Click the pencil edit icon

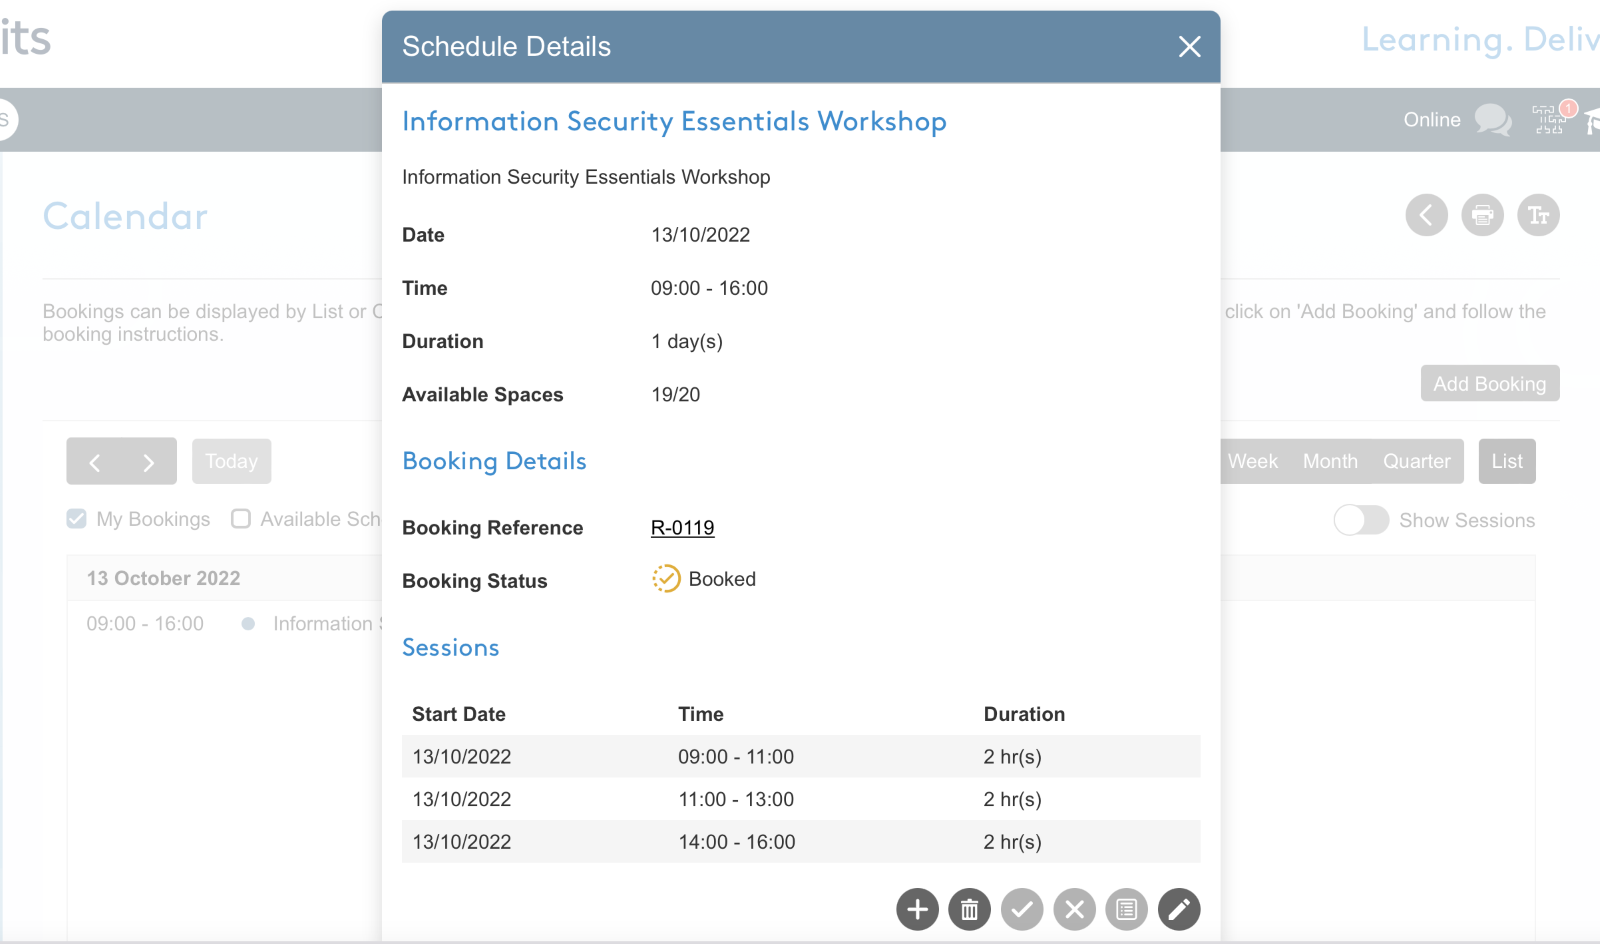[1179, 909]
